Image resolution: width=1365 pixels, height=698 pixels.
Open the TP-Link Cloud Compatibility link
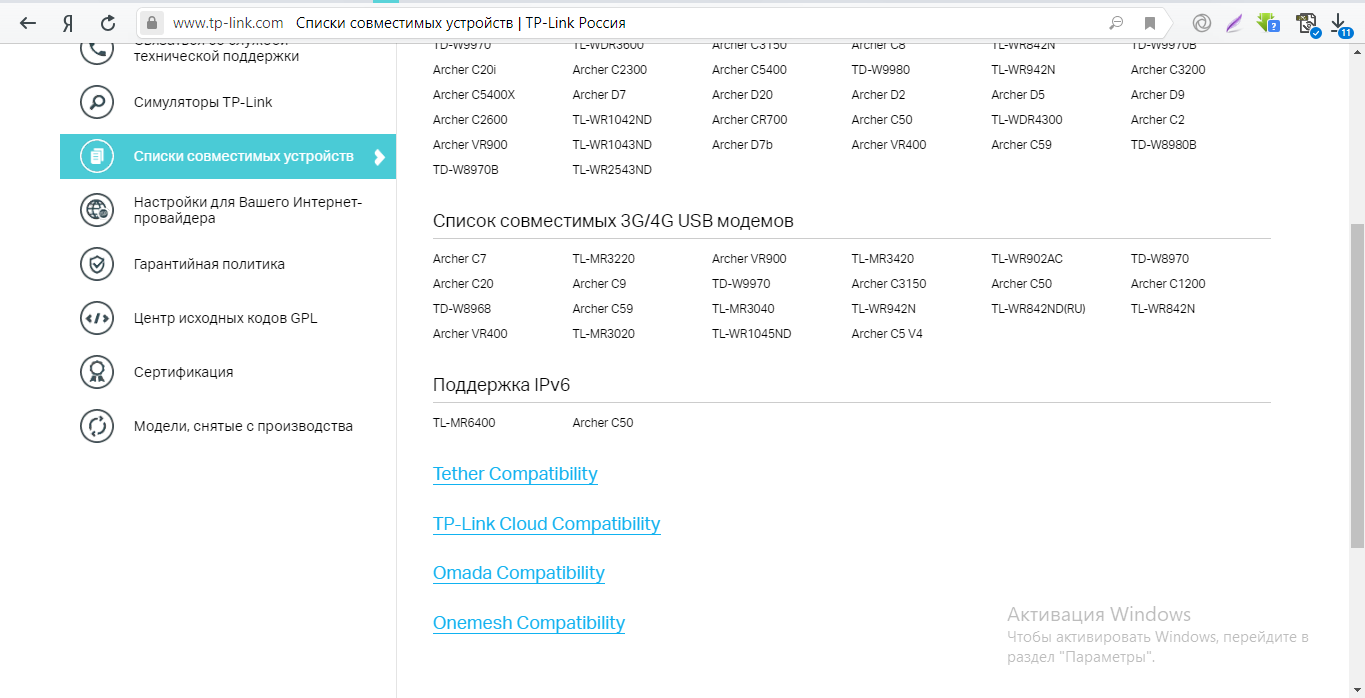pos(546,524)
